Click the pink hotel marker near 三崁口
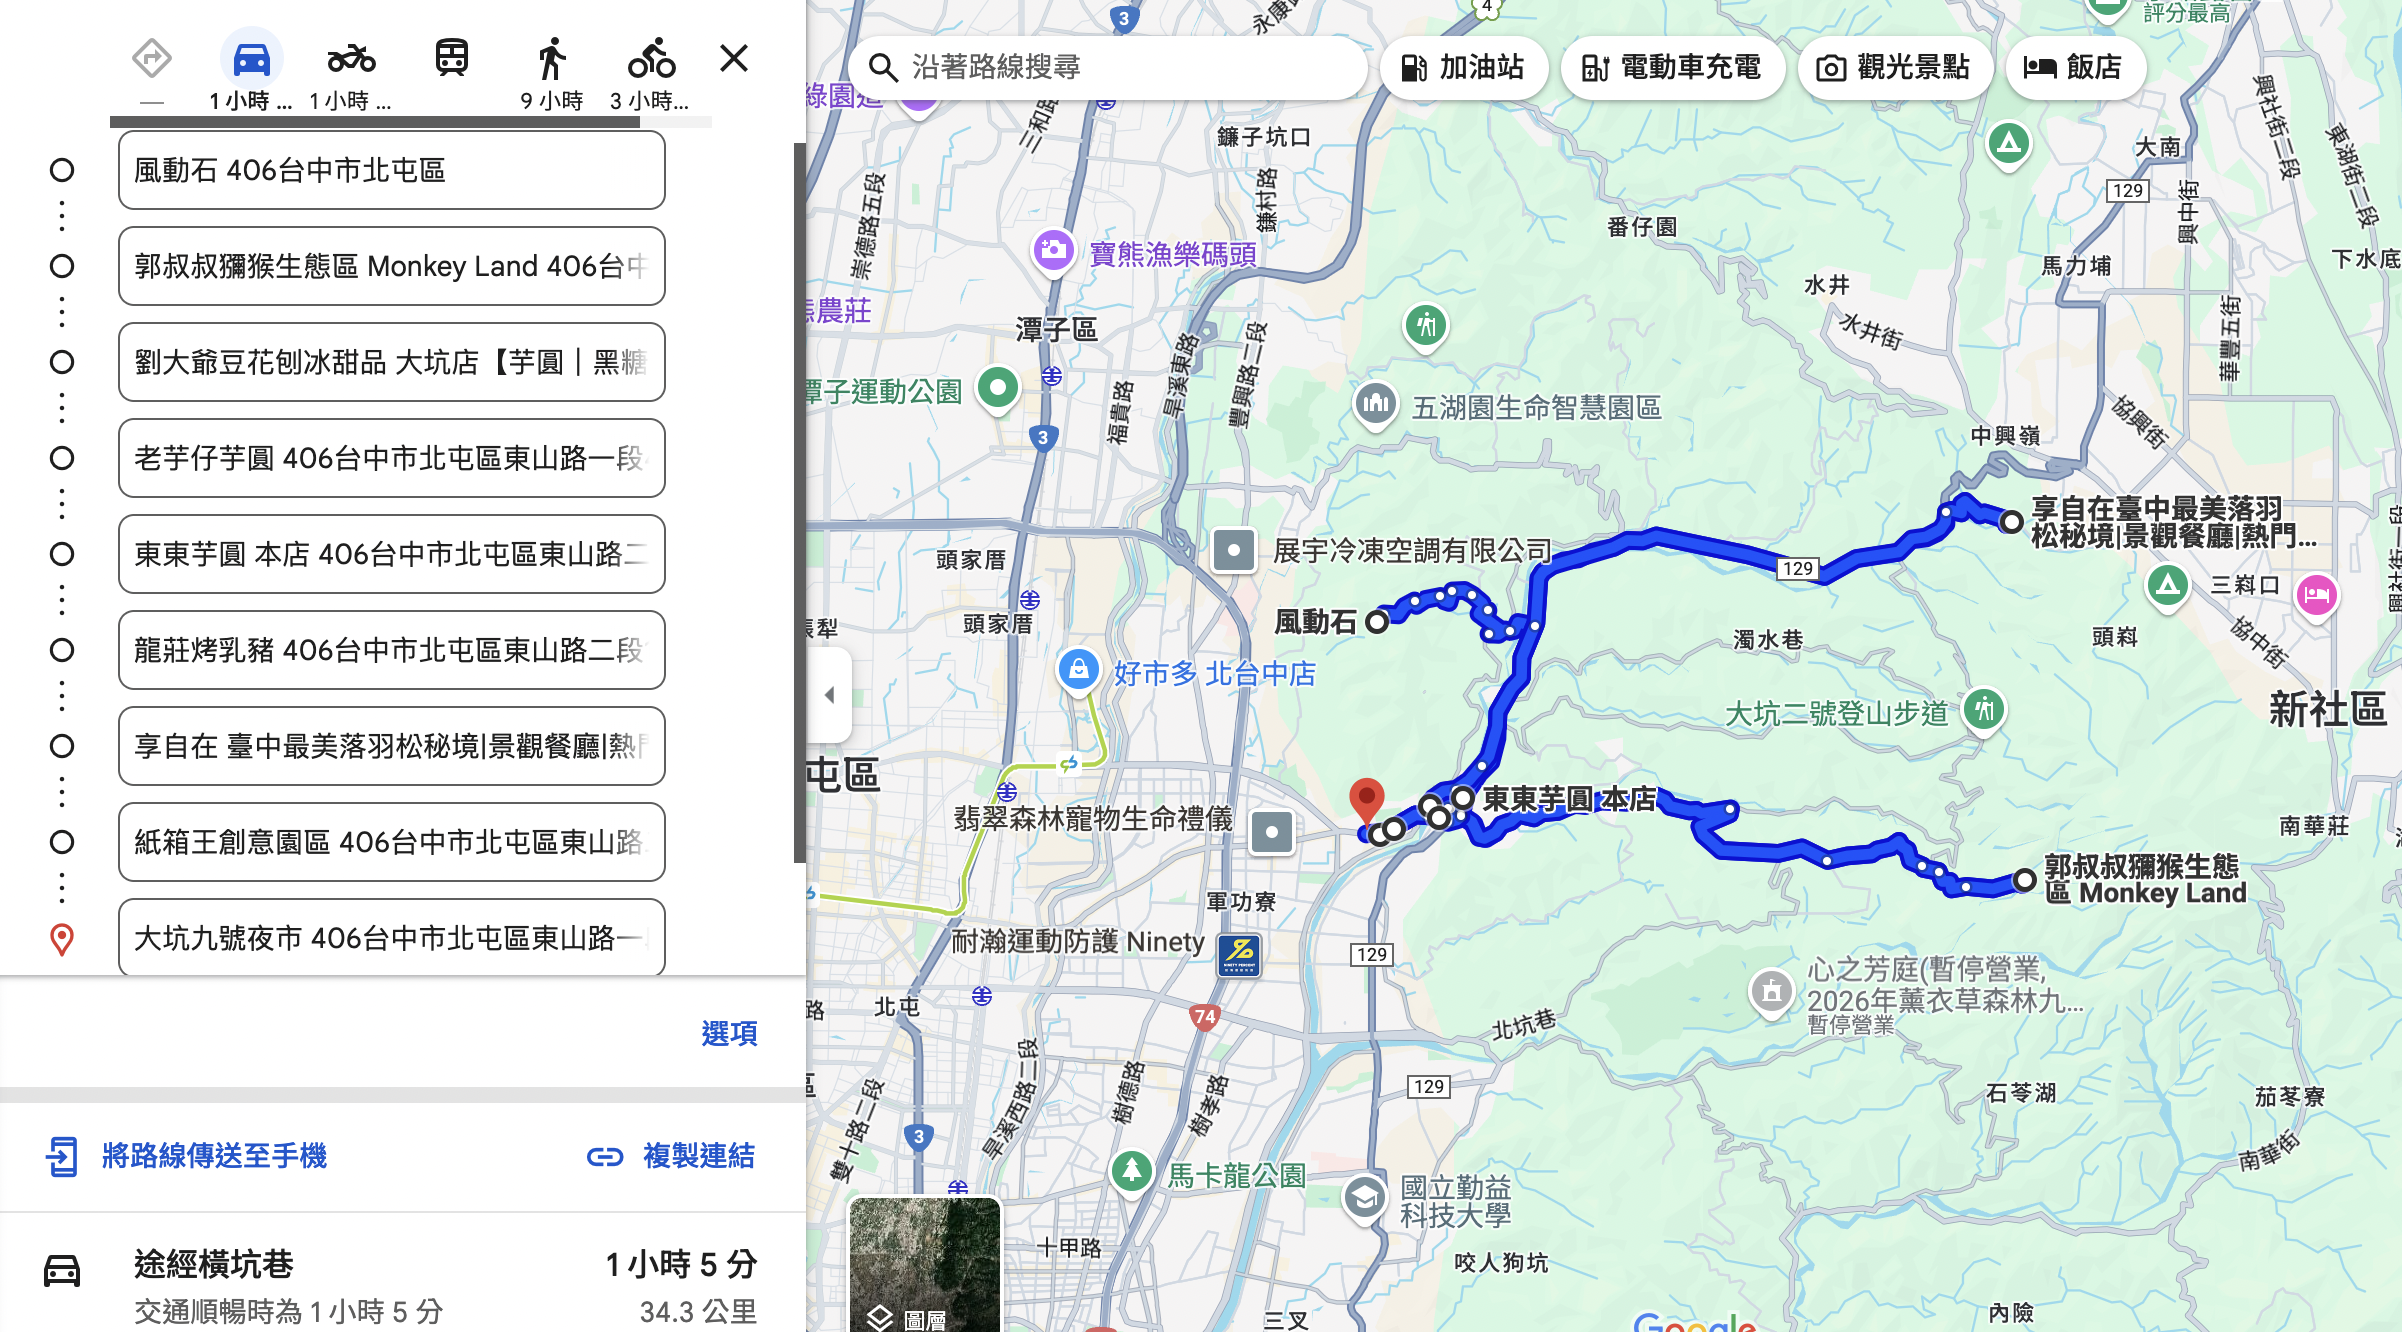Viewport: 2402px width, 1332px height. coord(2317,596)
